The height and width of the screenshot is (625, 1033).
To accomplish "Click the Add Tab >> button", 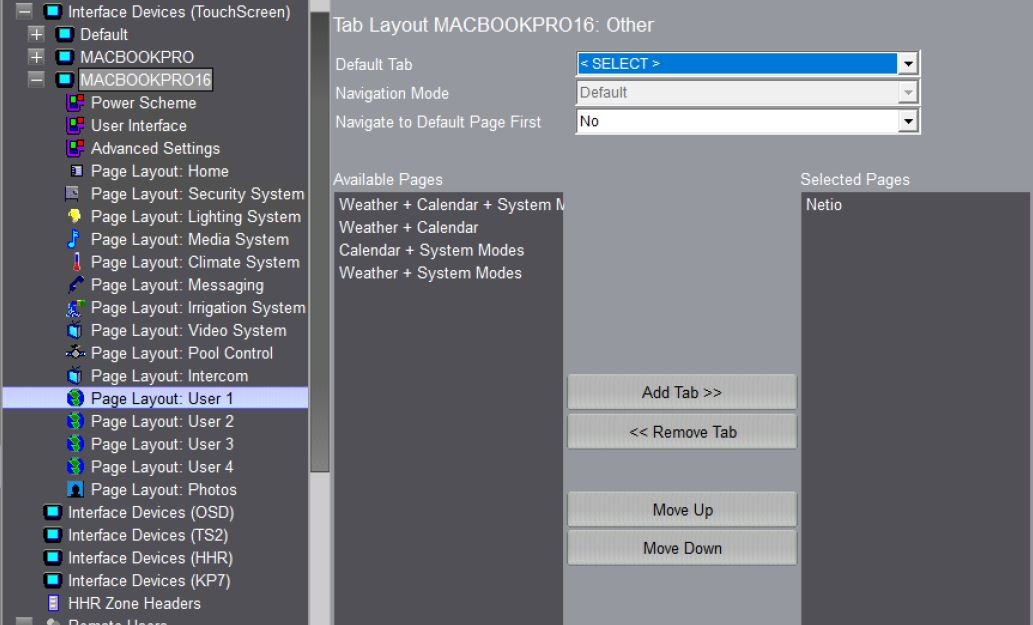I will pos(682,393).
